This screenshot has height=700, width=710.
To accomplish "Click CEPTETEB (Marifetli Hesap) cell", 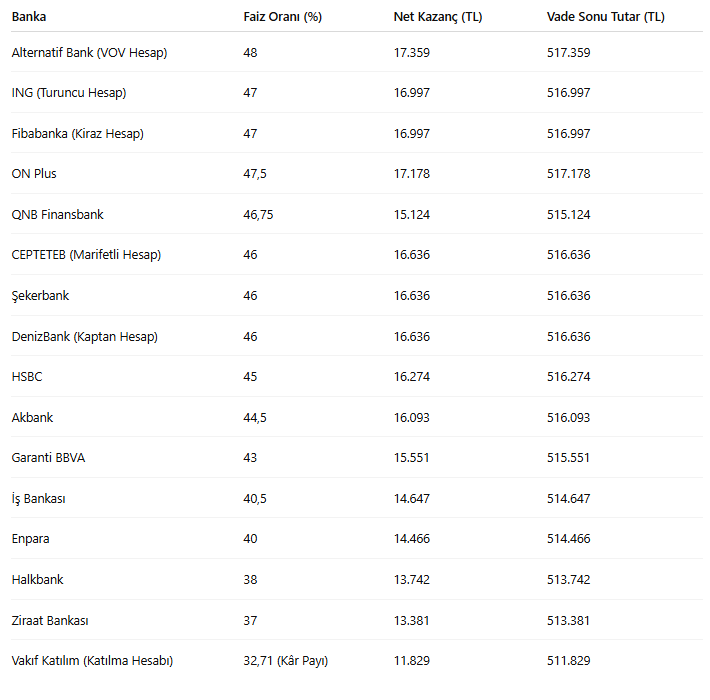I will [x=86, y=255].
